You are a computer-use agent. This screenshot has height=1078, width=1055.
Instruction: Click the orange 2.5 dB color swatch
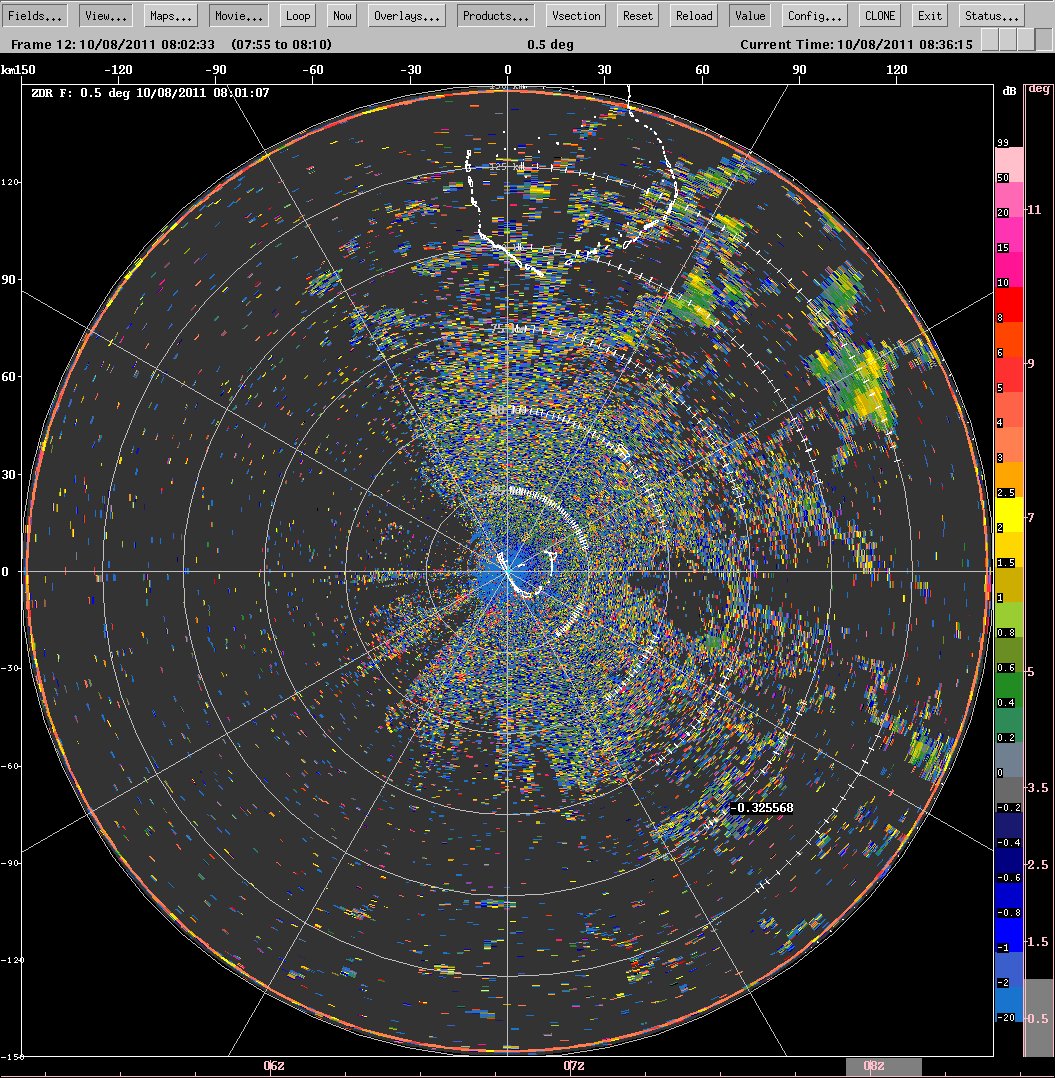[1009, 480]
